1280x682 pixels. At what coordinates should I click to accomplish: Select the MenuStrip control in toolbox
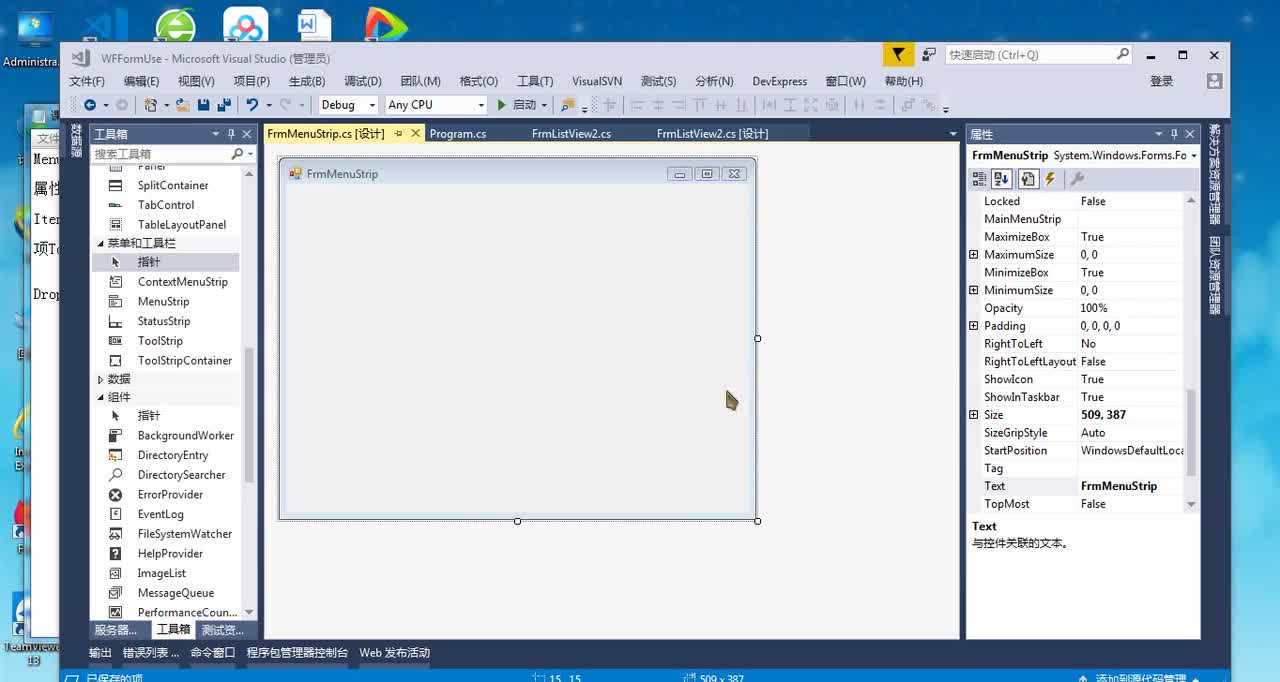click(165, 301)
